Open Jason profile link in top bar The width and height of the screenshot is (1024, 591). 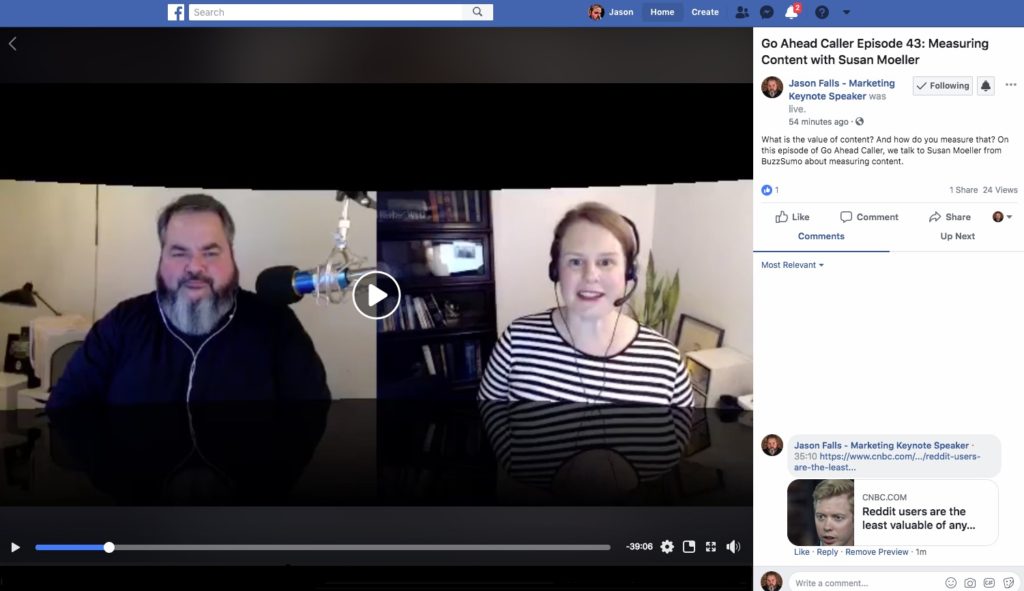(x=620, y=12)
